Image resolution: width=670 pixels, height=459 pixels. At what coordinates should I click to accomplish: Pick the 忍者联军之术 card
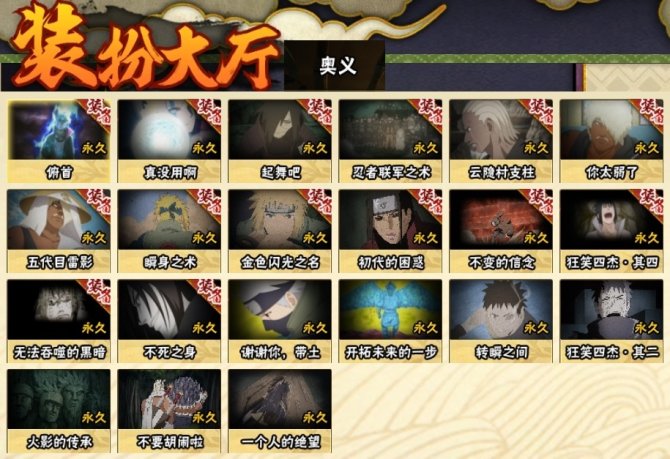(391, 141)
